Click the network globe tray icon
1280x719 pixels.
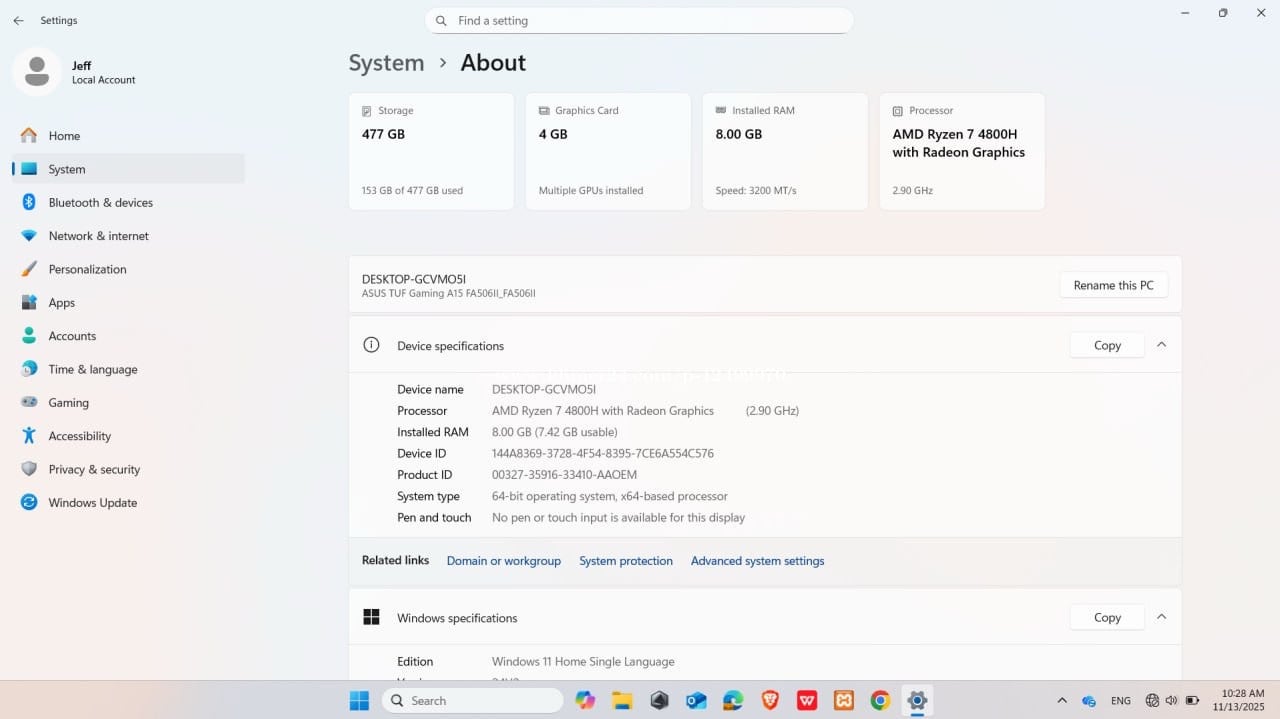coord(1152,701)
